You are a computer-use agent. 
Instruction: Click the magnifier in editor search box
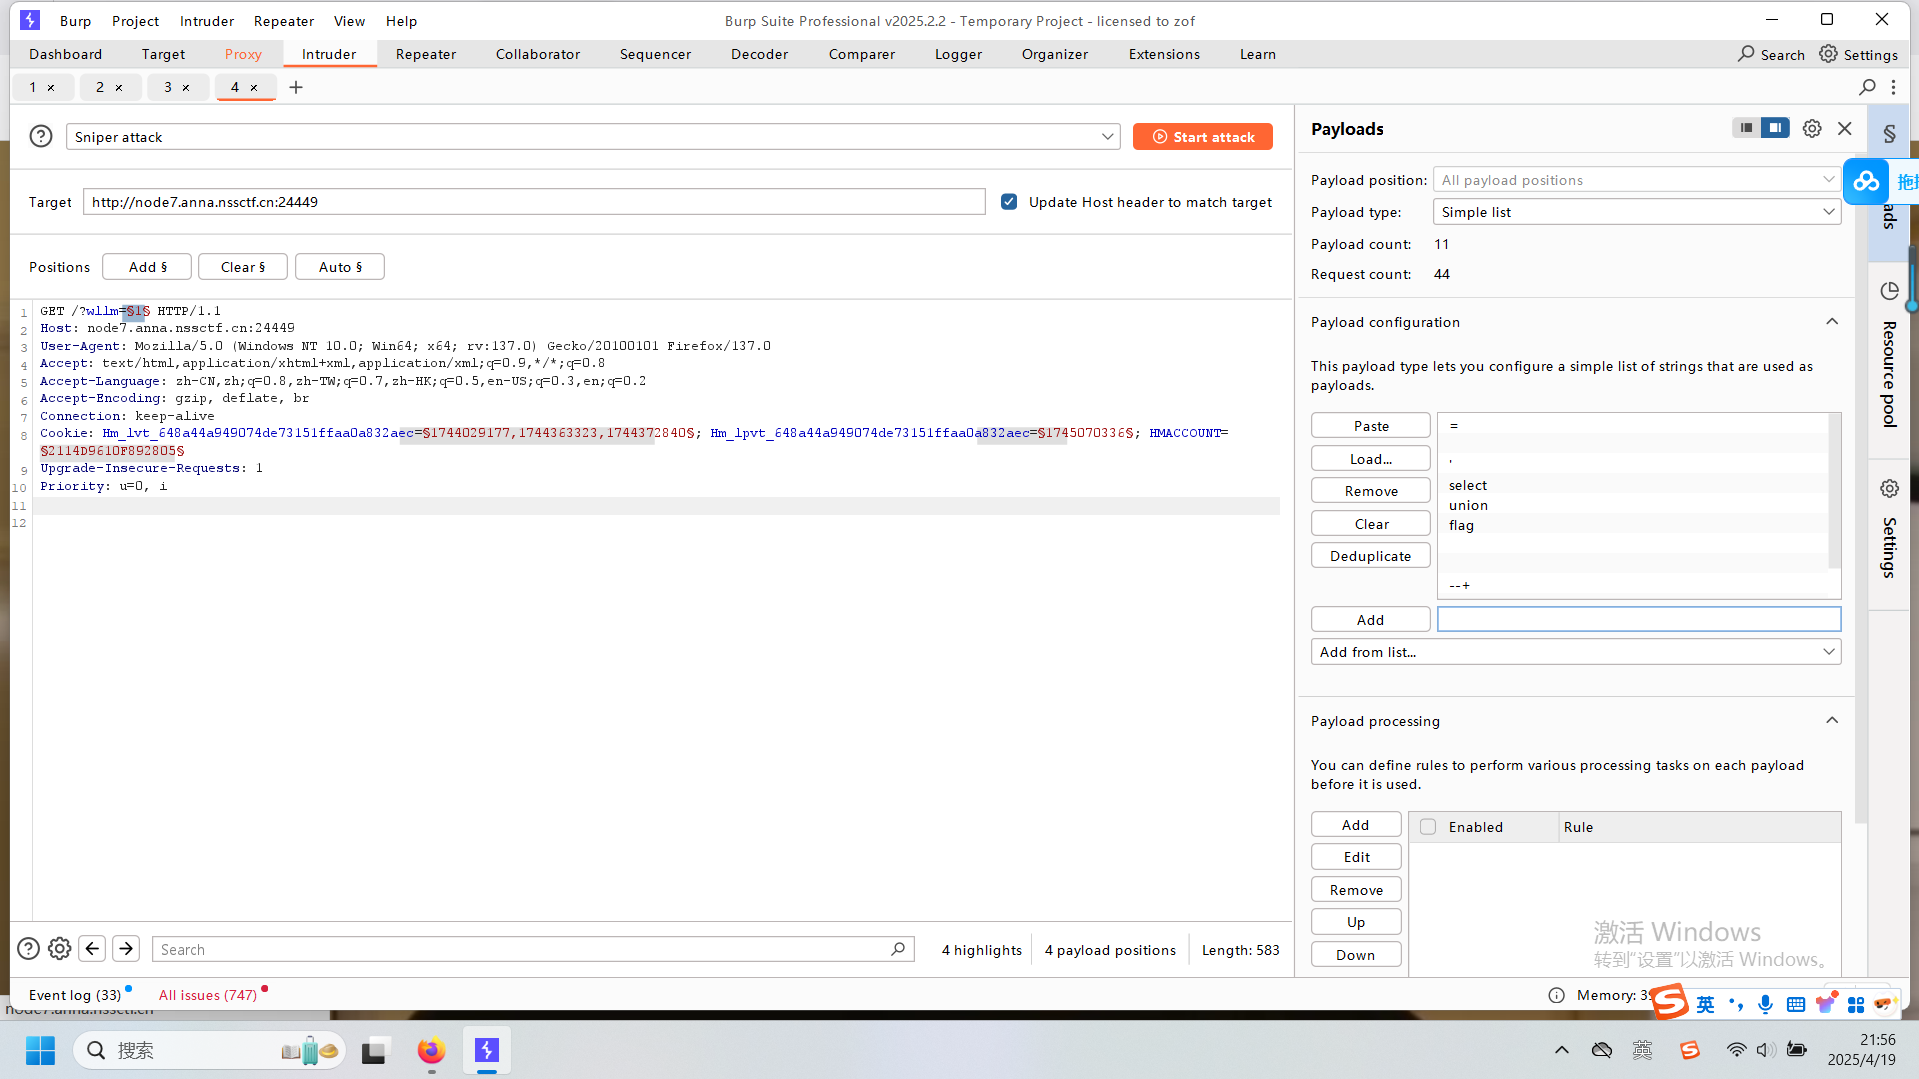tap(898, 949)
